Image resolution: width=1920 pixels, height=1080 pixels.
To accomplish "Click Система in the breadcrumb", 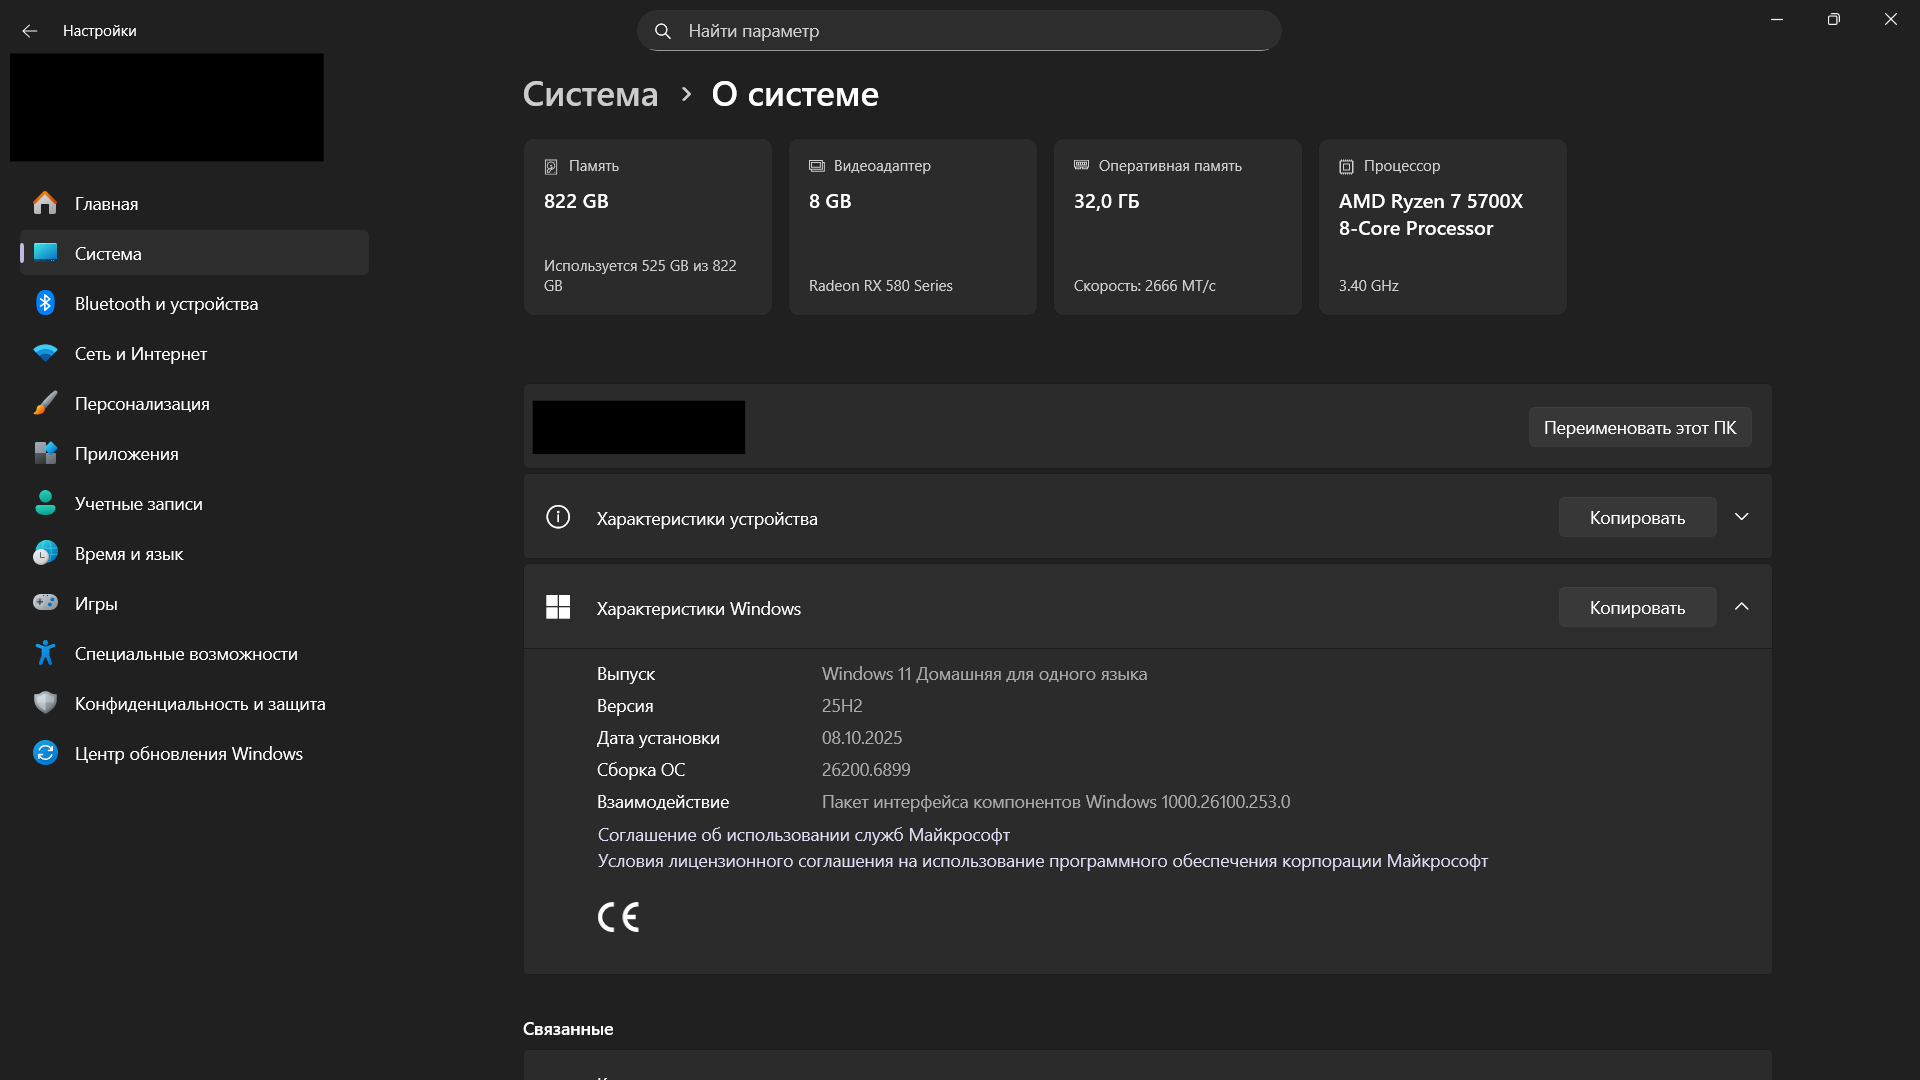I will pos(590,94).
